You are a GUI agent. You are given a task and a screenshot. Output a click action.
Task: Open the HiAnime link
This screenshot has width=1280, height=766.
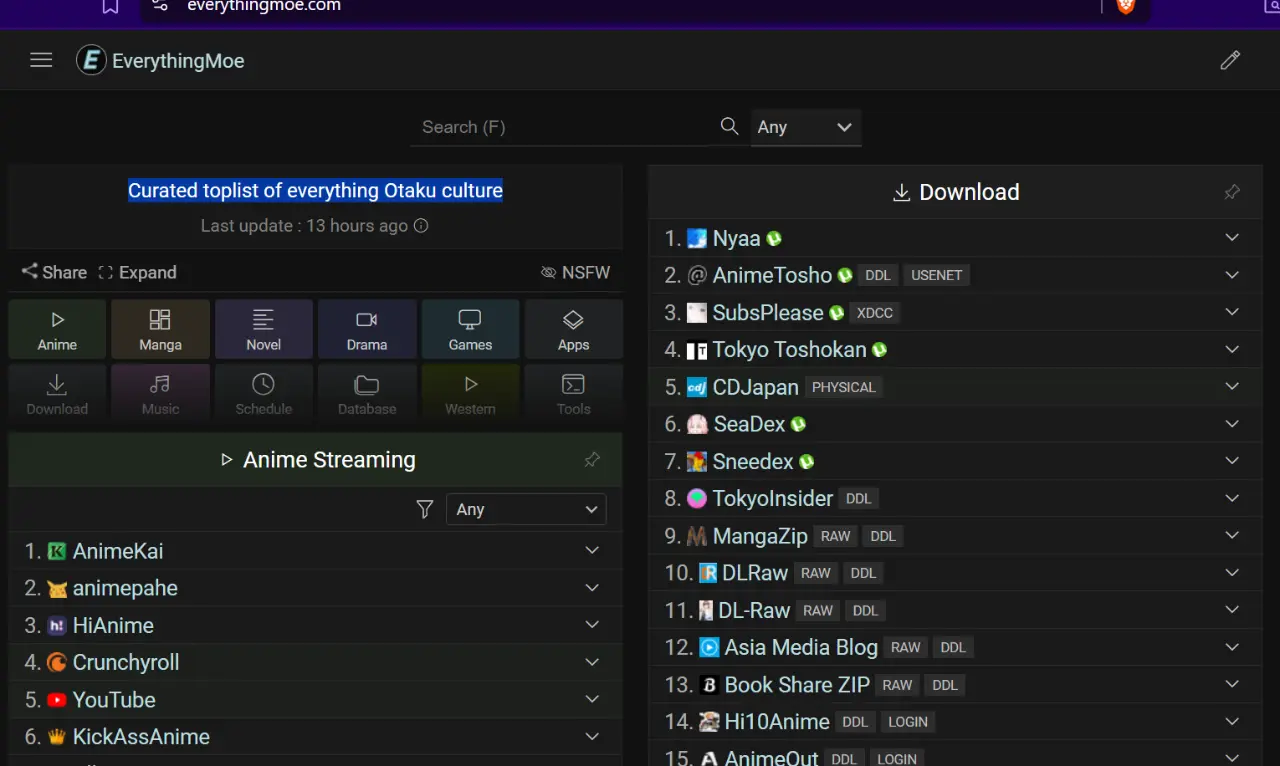click(x=113, y=625)
